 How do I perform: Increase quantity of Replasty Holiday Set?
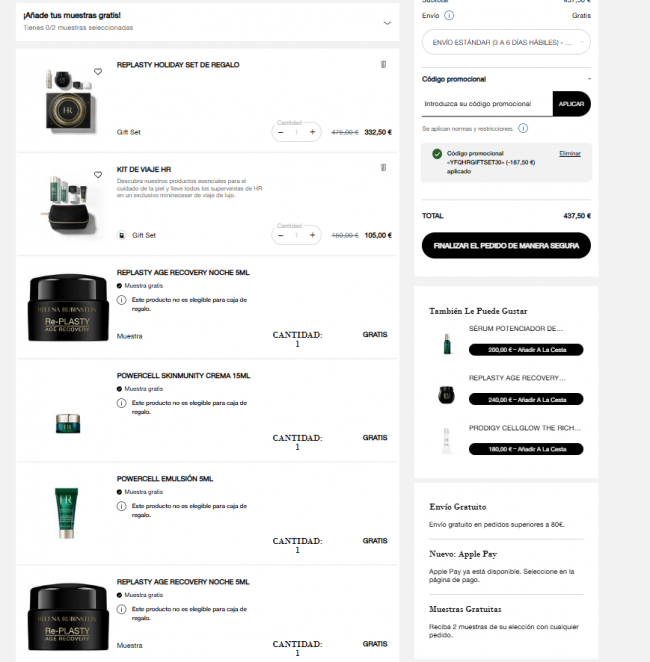coord(312,132)
